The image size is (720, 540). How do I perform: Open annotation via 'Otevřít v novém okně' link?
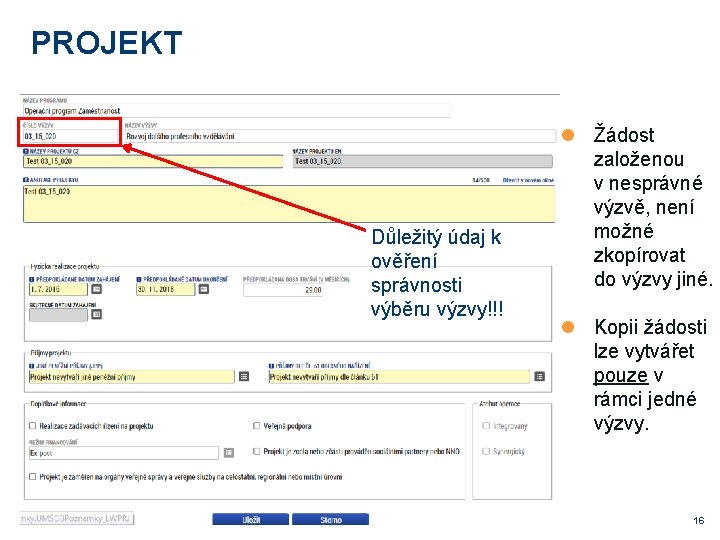coord(528,180)
